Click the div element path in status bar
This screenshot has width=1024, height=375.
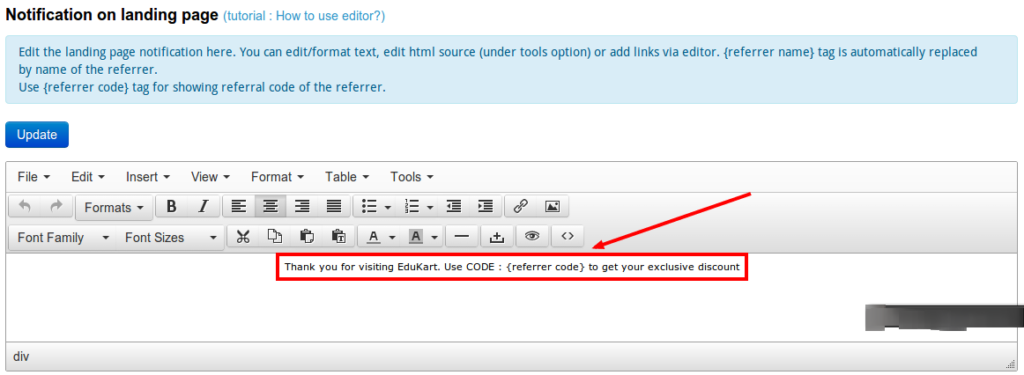pos(21,357)
